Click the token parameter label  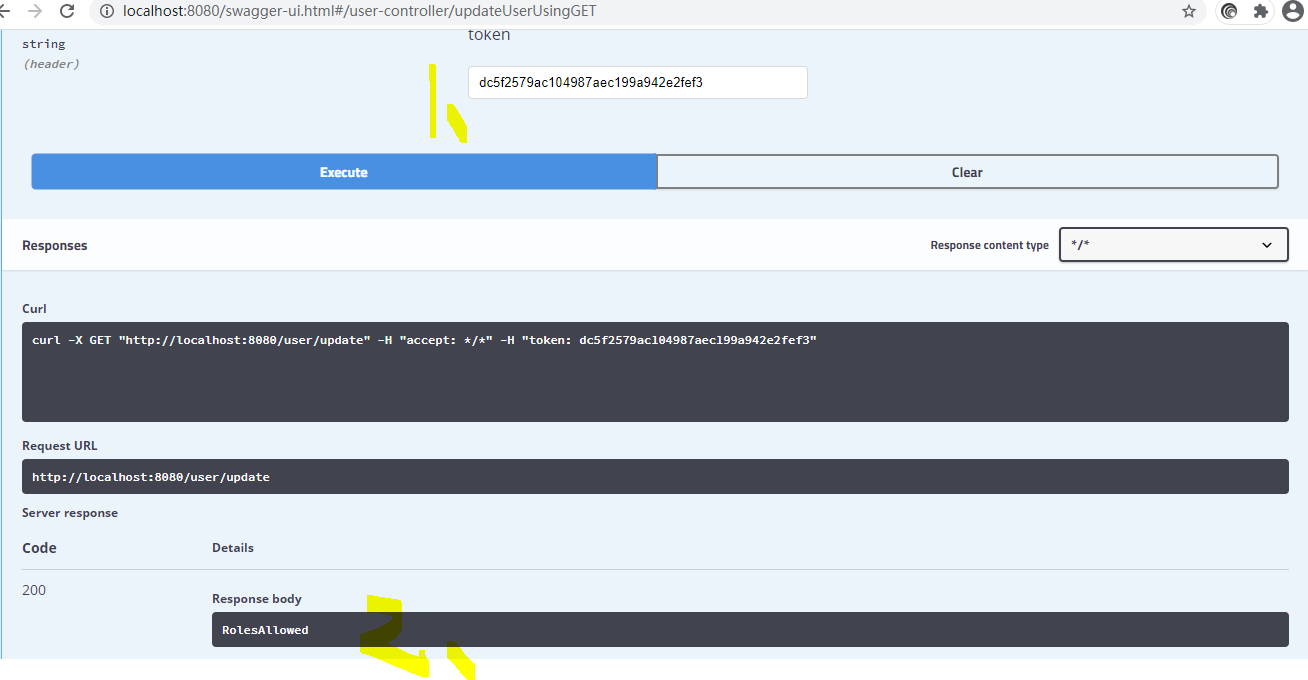(489, 35)
